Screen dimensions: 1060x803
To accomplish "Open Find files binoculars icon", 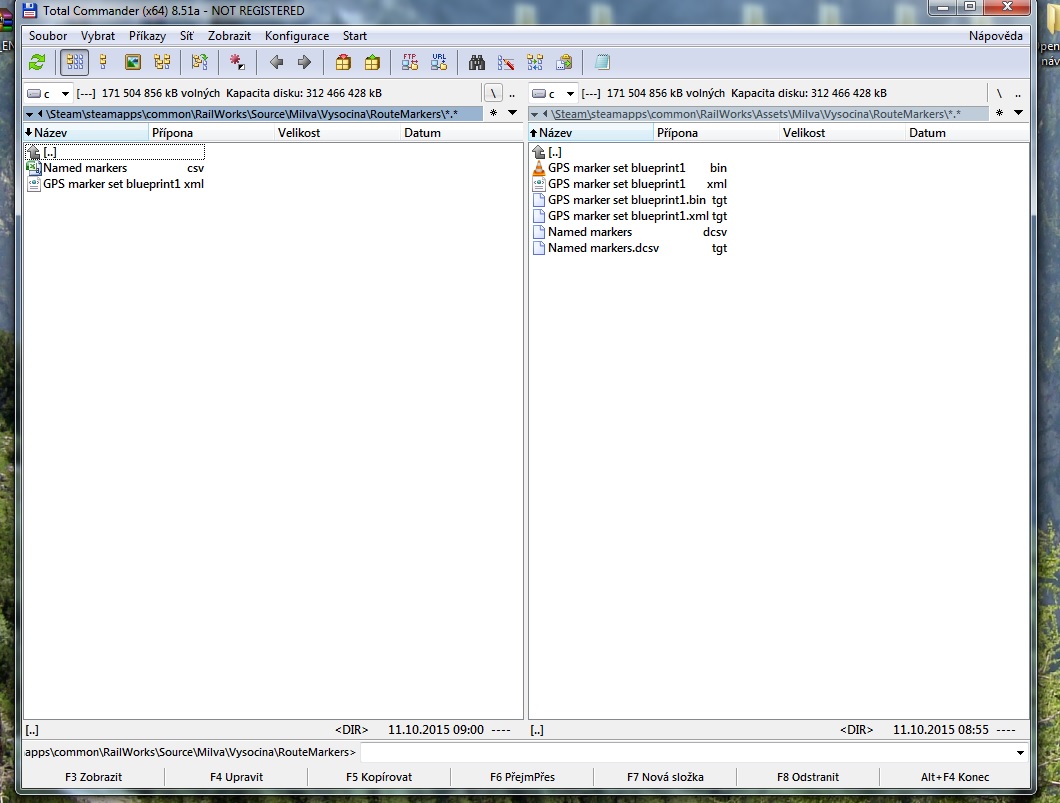I will click(477, 63).
